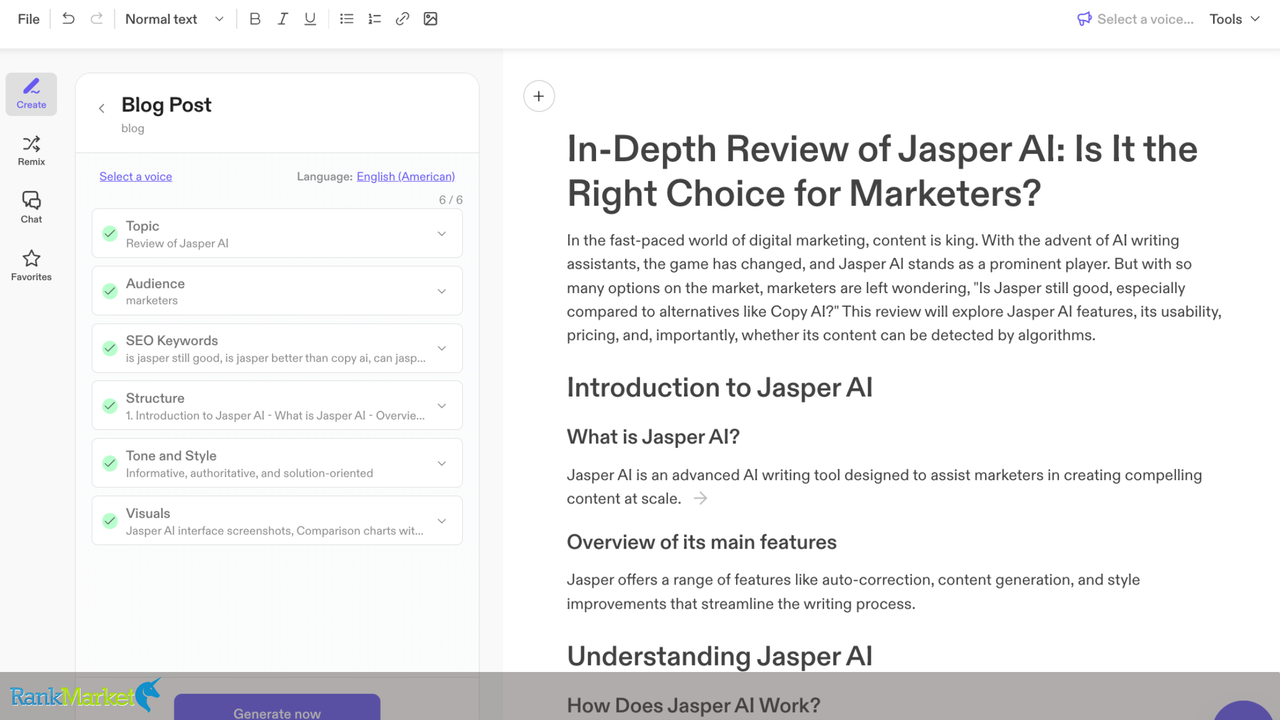The image size is (1280, 720).
Task: Click the Generate now button
Action: pyautogui.click(x=277, y=707)
